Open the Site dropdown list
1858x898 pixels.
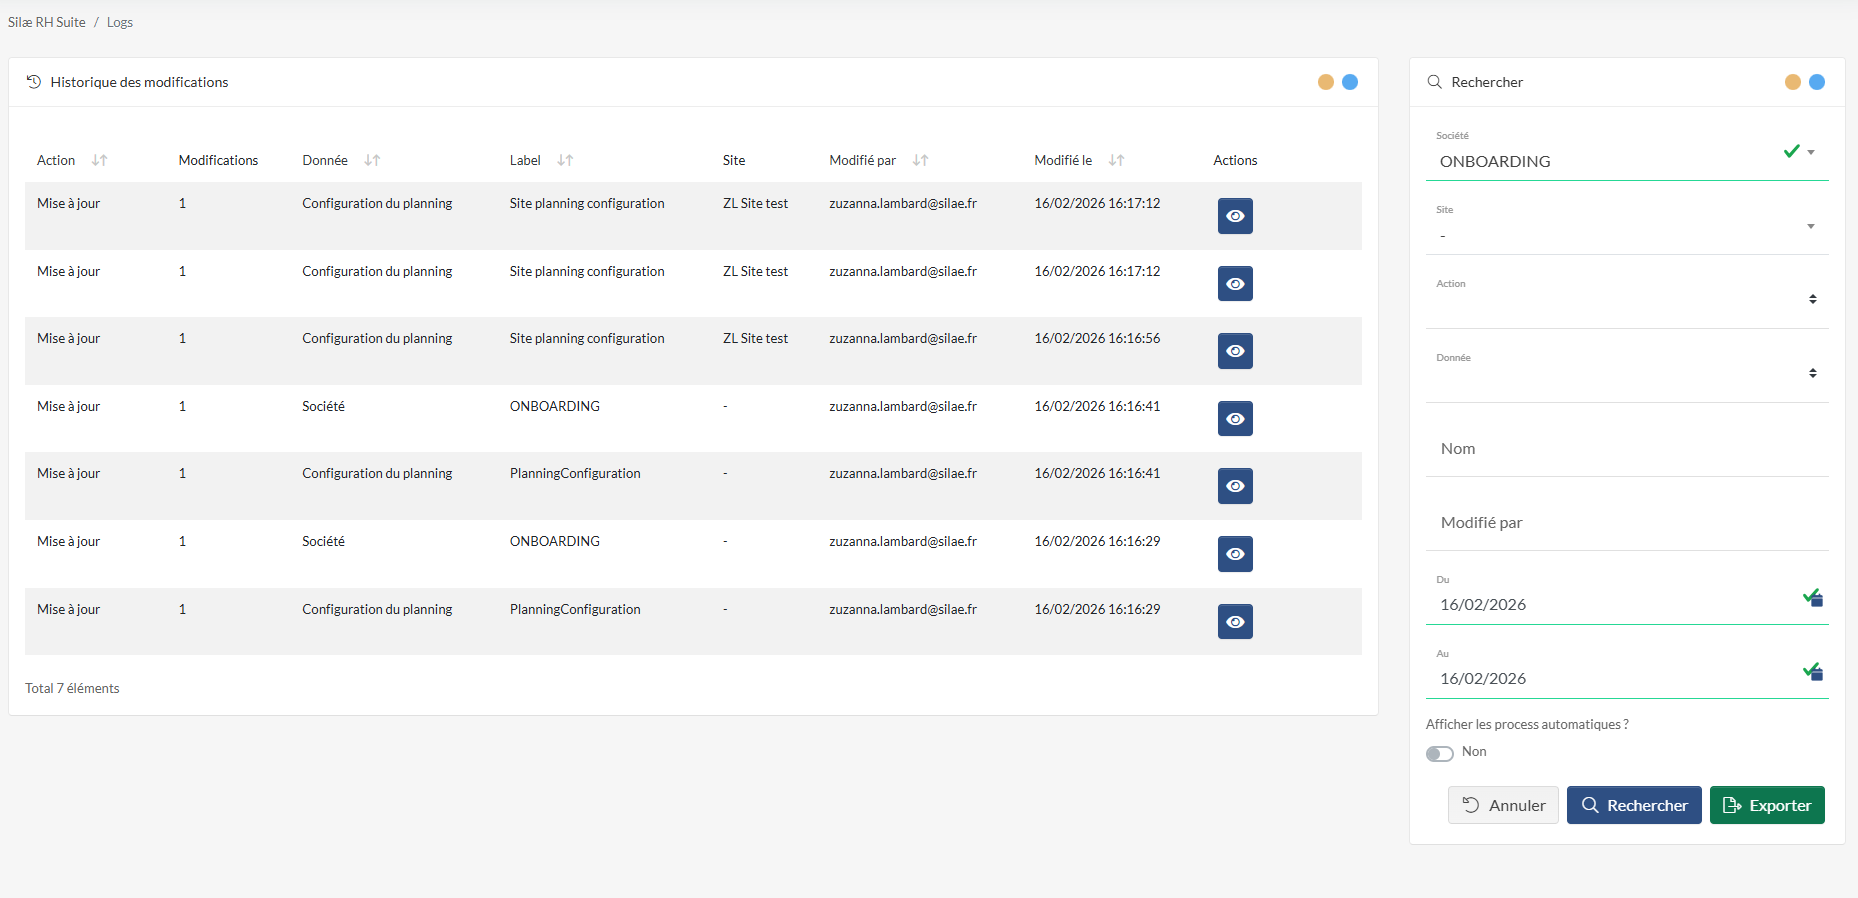point(1811,227)
